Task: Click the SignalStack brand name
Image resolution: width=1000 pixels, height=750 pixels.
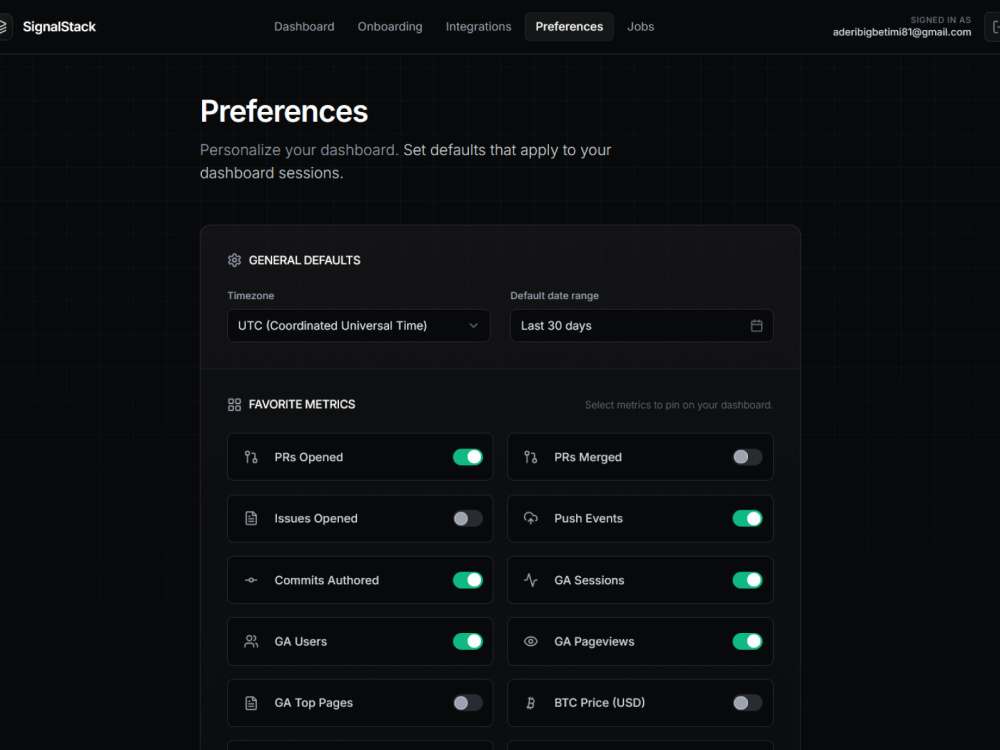Action: coord(59,27)
